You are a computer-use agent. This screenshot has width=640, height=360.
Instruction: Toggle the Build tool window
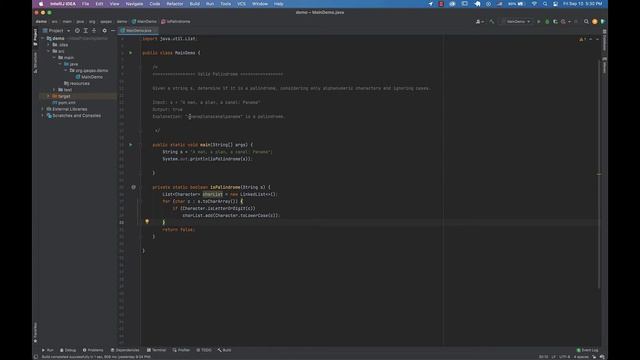tap(224, 350)
